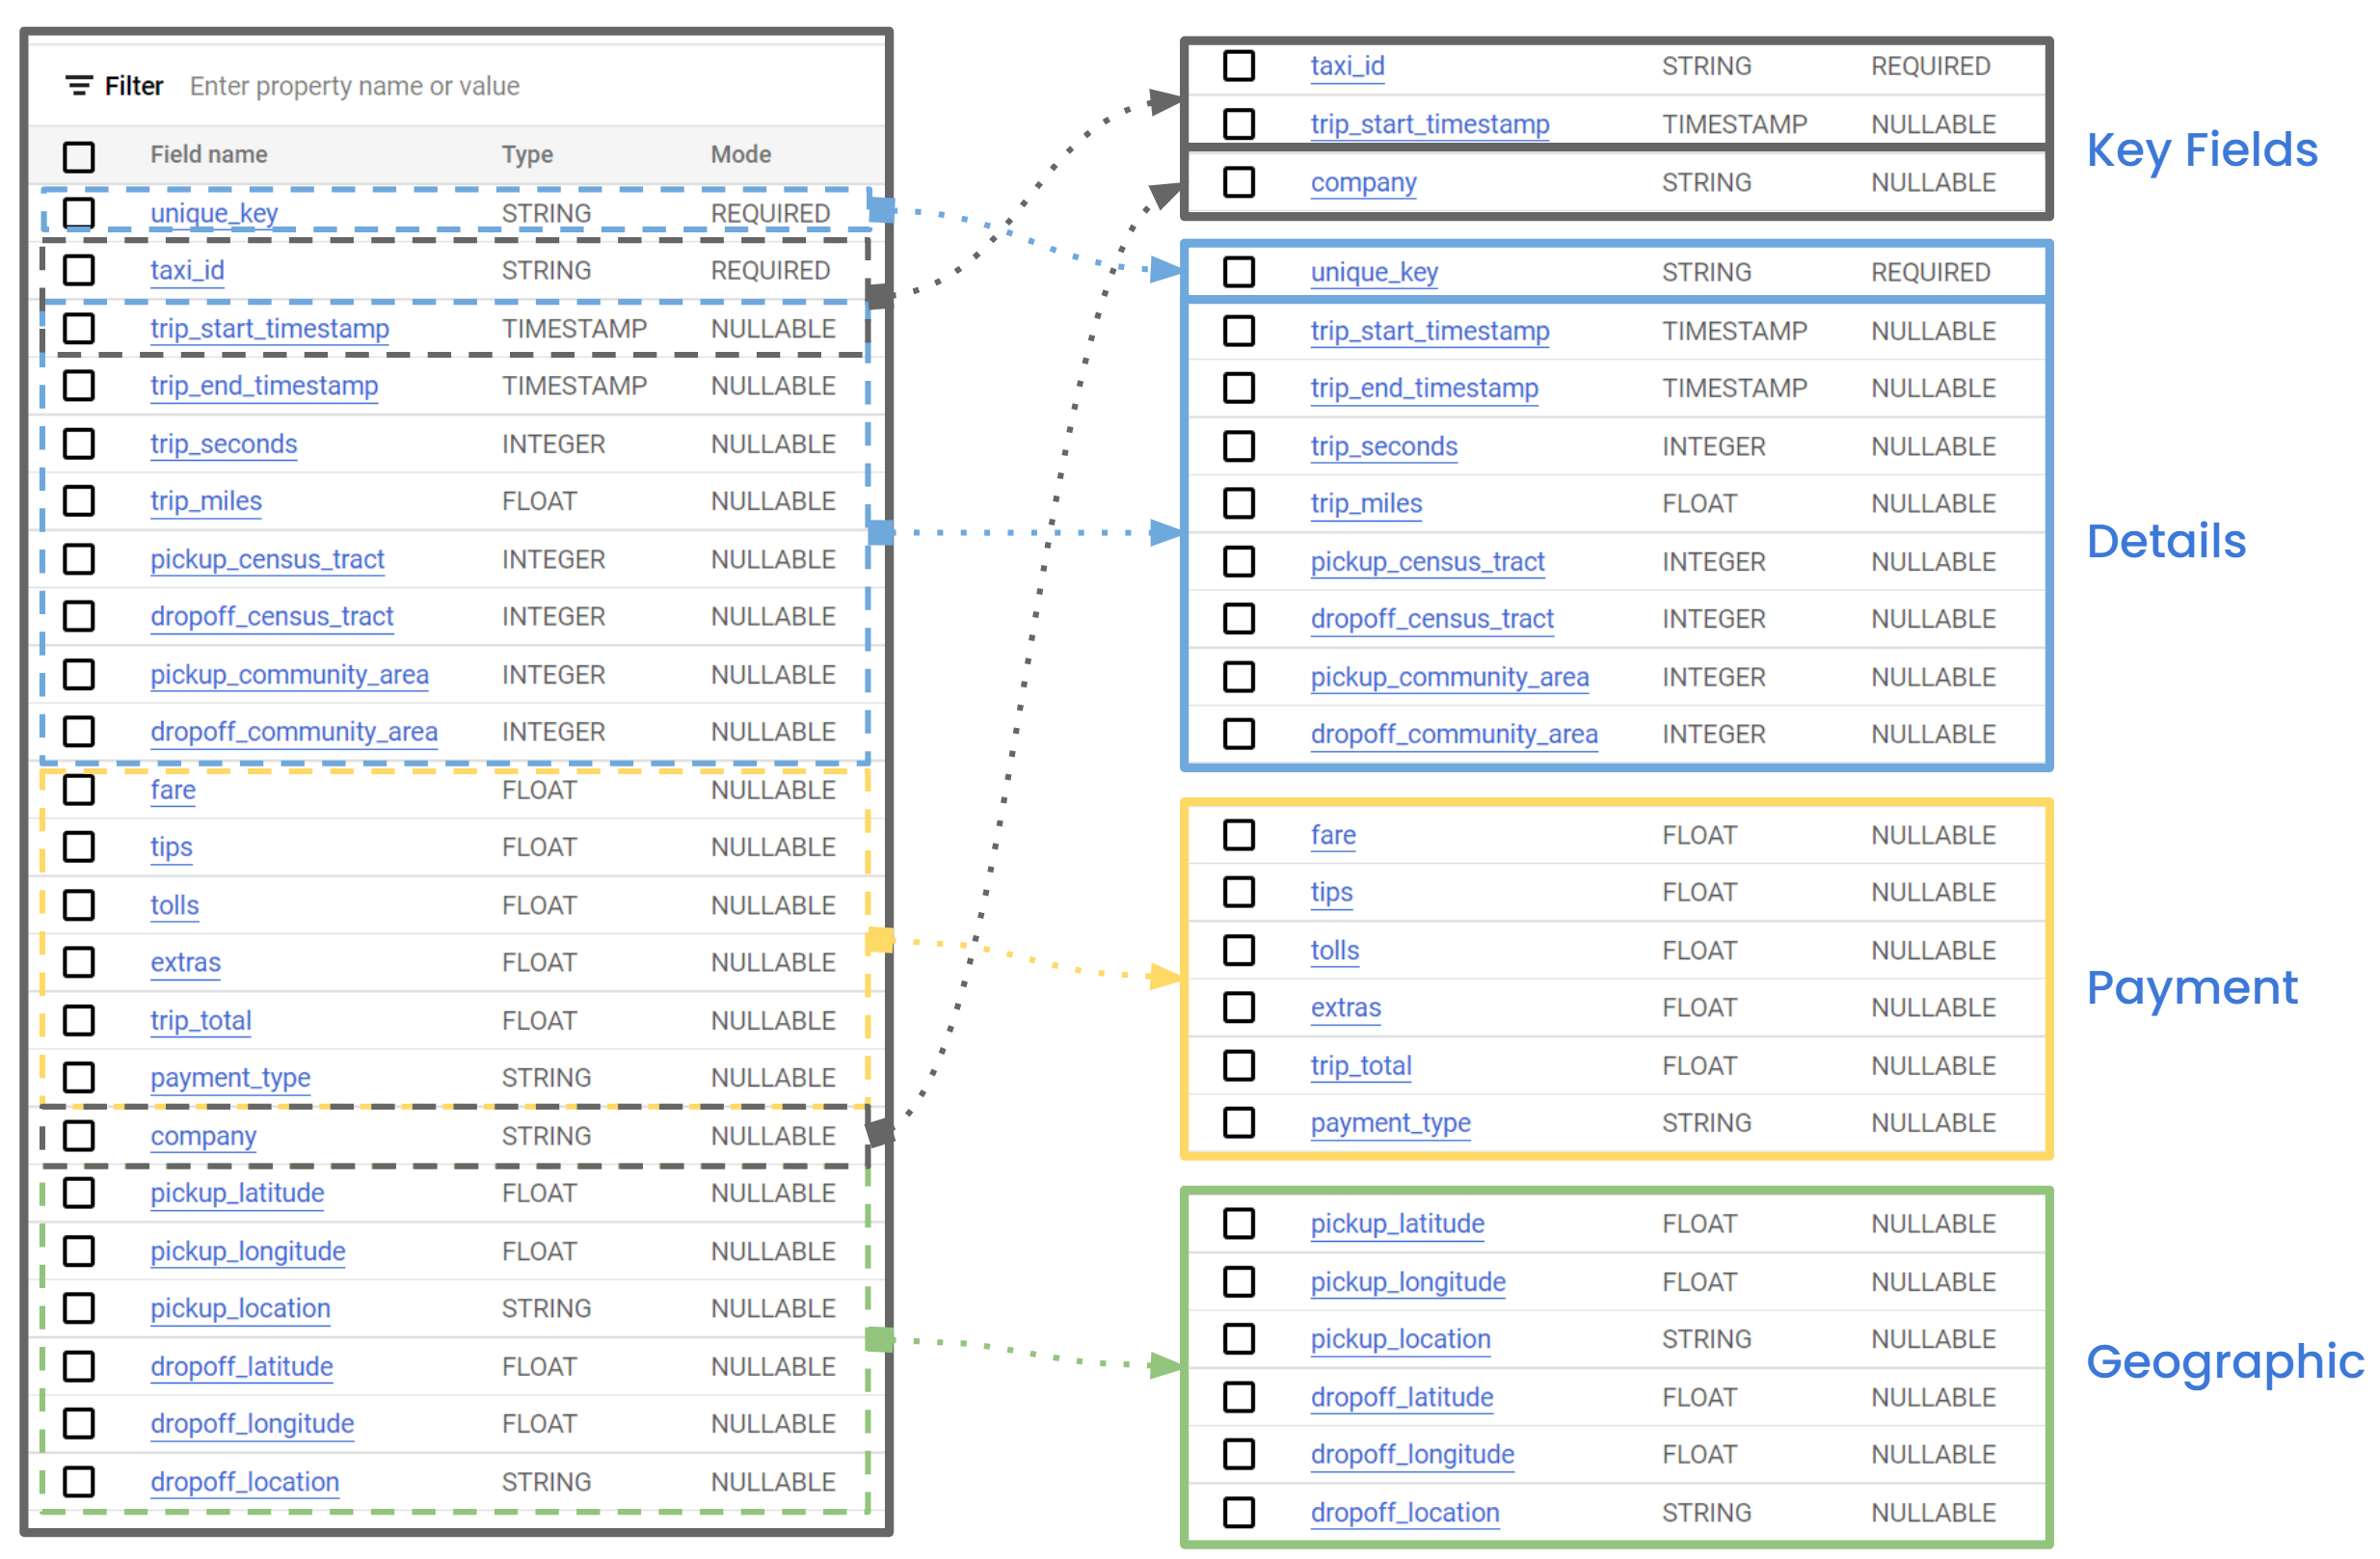Viewport: 2380px width, 1559px height.
Task: Check the dropoff_location checkbox in the Geographic group
Action: point(1238,1512)
